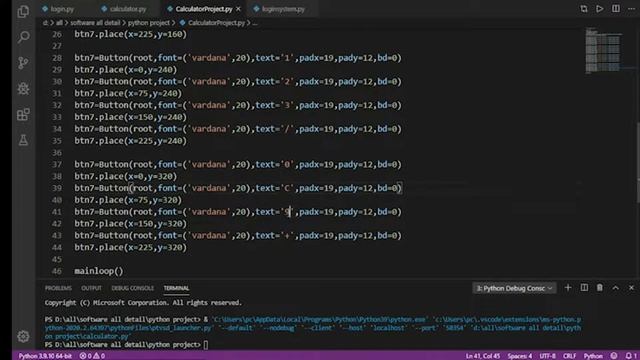Select the TERMINAL panel tab
The height and width of the screenshot is (360, 640).
pos(176,288)
